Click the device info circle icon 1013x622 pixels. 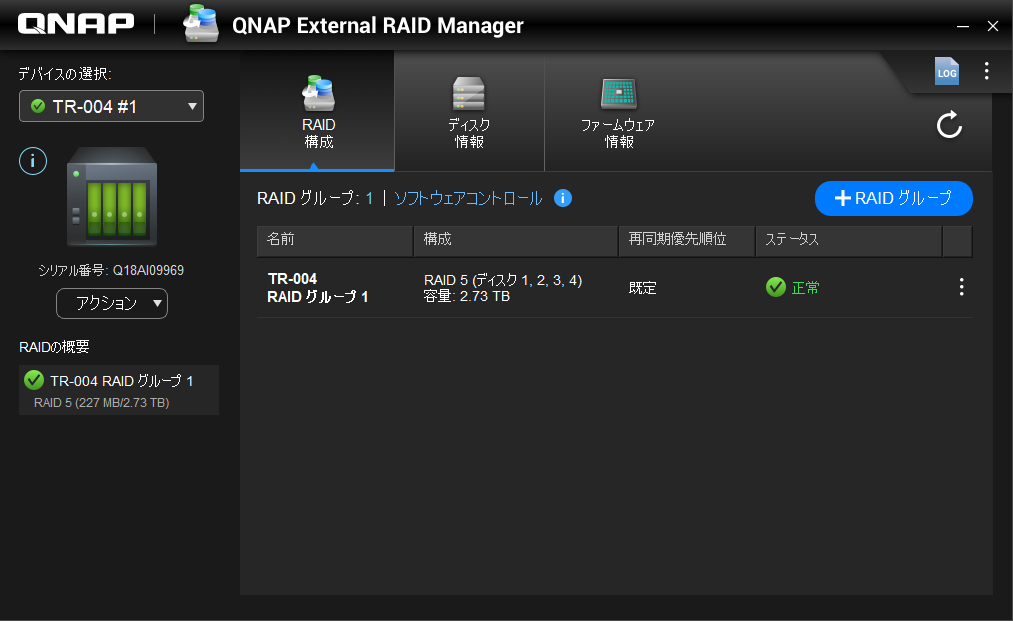(33, 160)
